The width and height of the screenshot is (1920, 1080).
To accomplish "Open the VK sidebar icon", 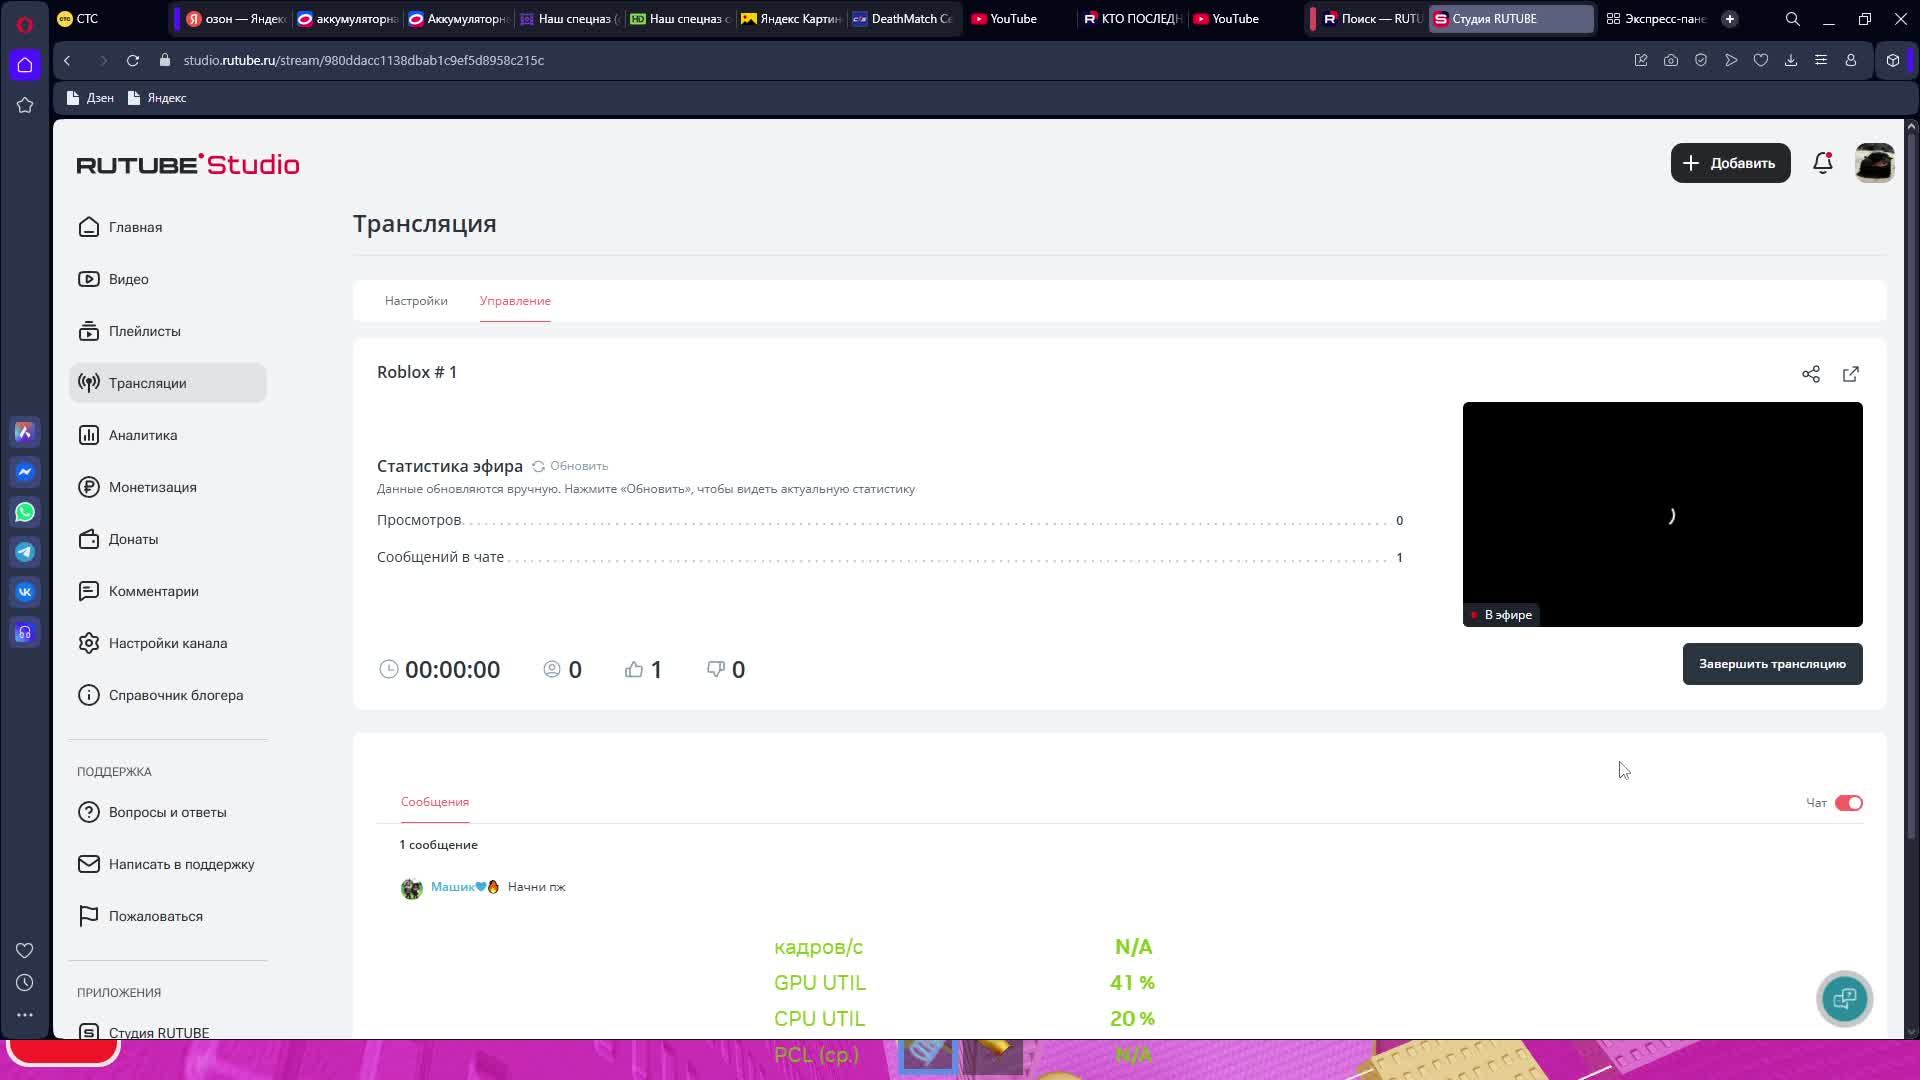I will coord(25,592).
